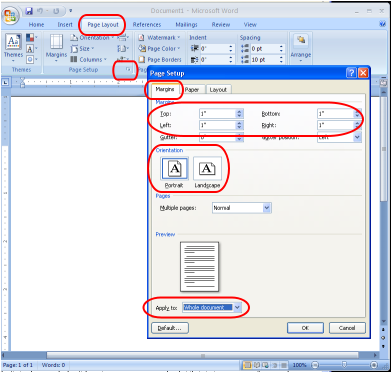The height and width of the screenshot is (373, 392).
Task: Click Words: 0 in status bar
Action: click(x=54, y=365)
